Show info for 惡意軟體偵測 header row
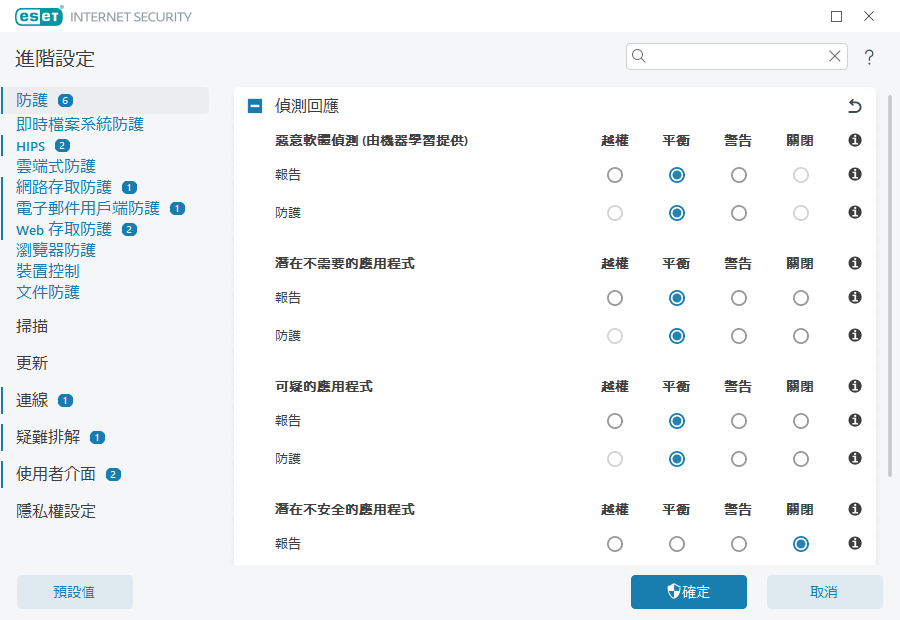Image resolution: width=900 pixels, height=620 pixels. coord(855,140)
